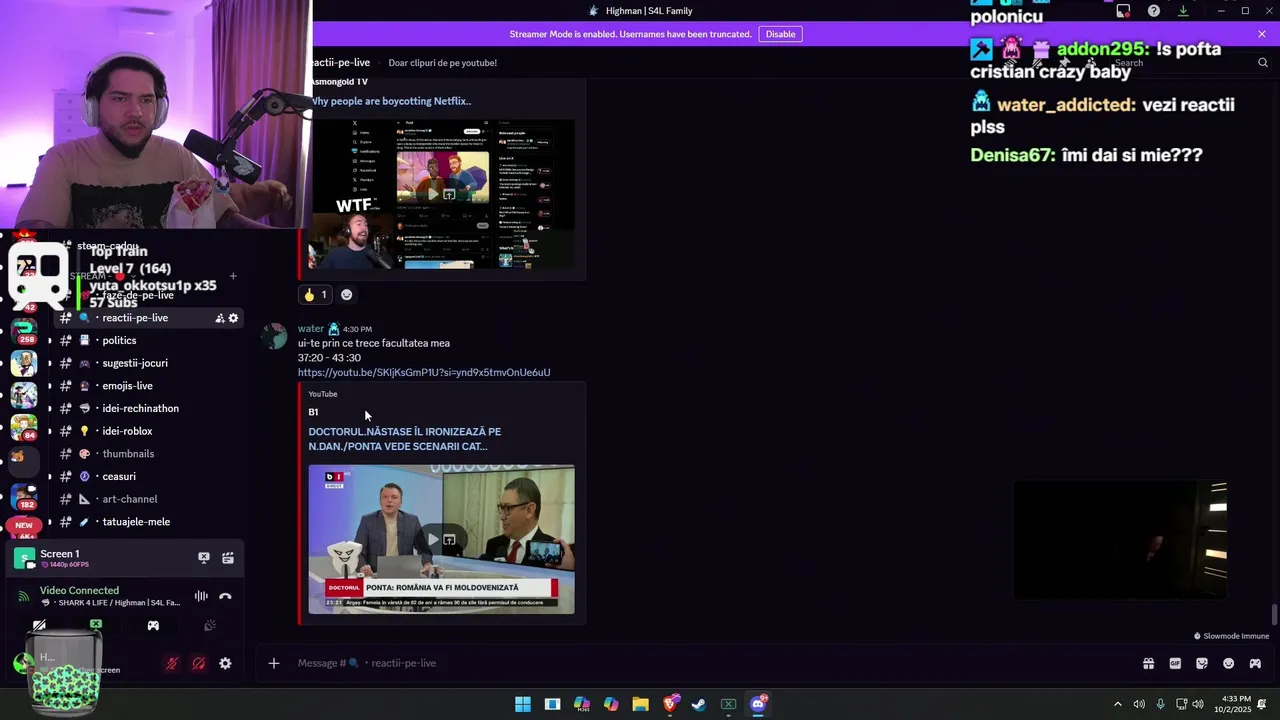The image size is (1280, 720).
Task: Click the small webcam preview thumbnail
Action: (1120, 539)
